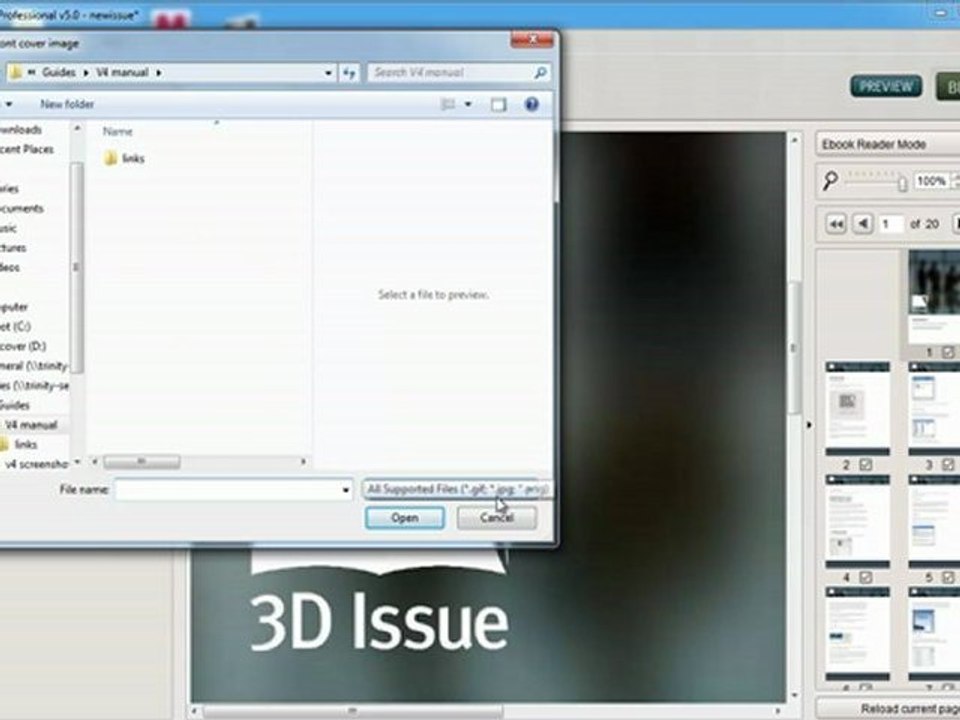Cancel the front cover image dialog

(497, 518)
